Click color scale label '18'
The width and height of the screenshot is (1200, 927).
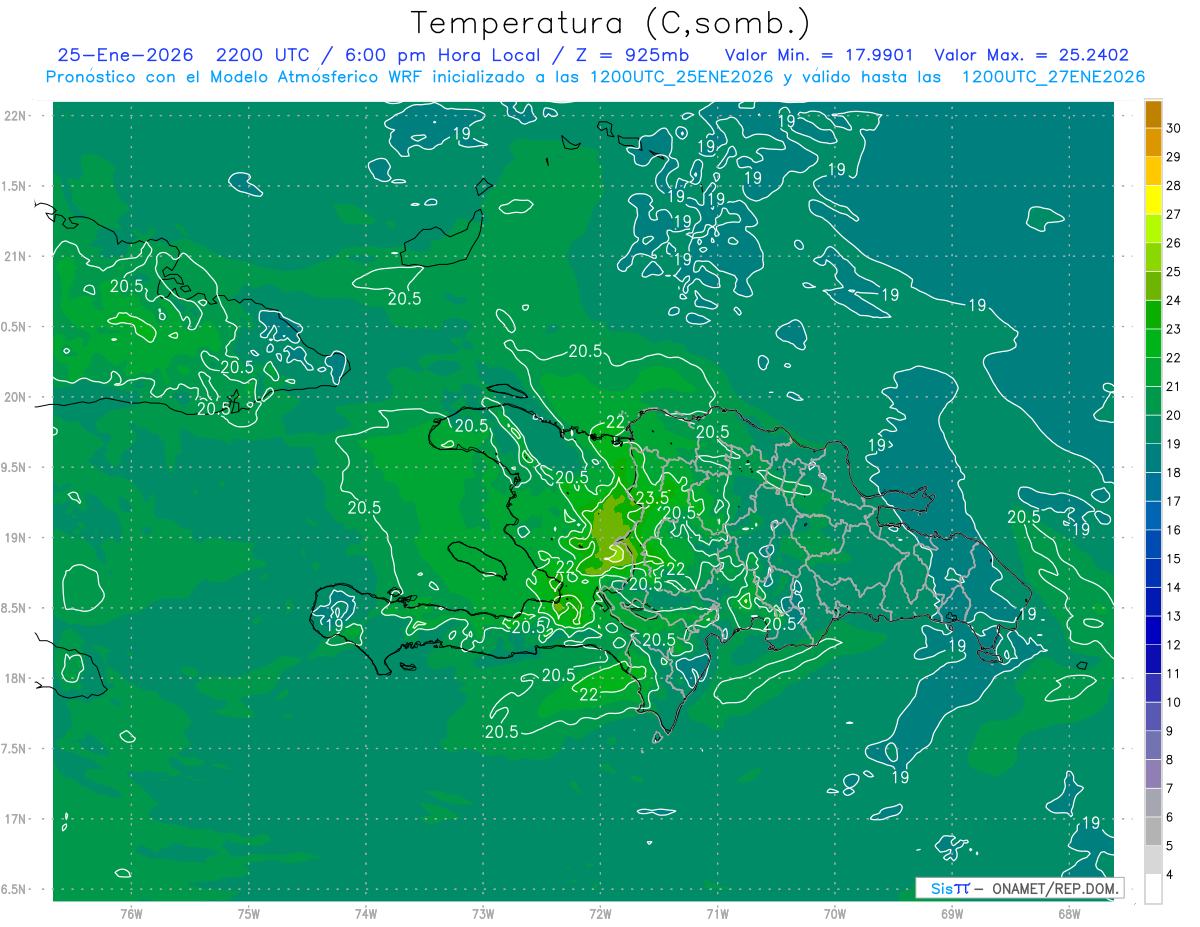1173,472
